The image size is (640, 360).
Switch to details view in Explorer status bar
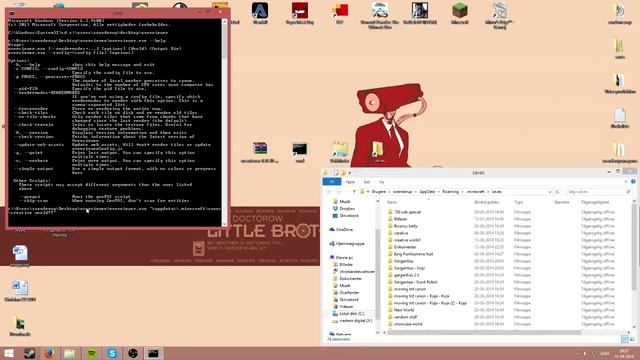coord(625,339)
